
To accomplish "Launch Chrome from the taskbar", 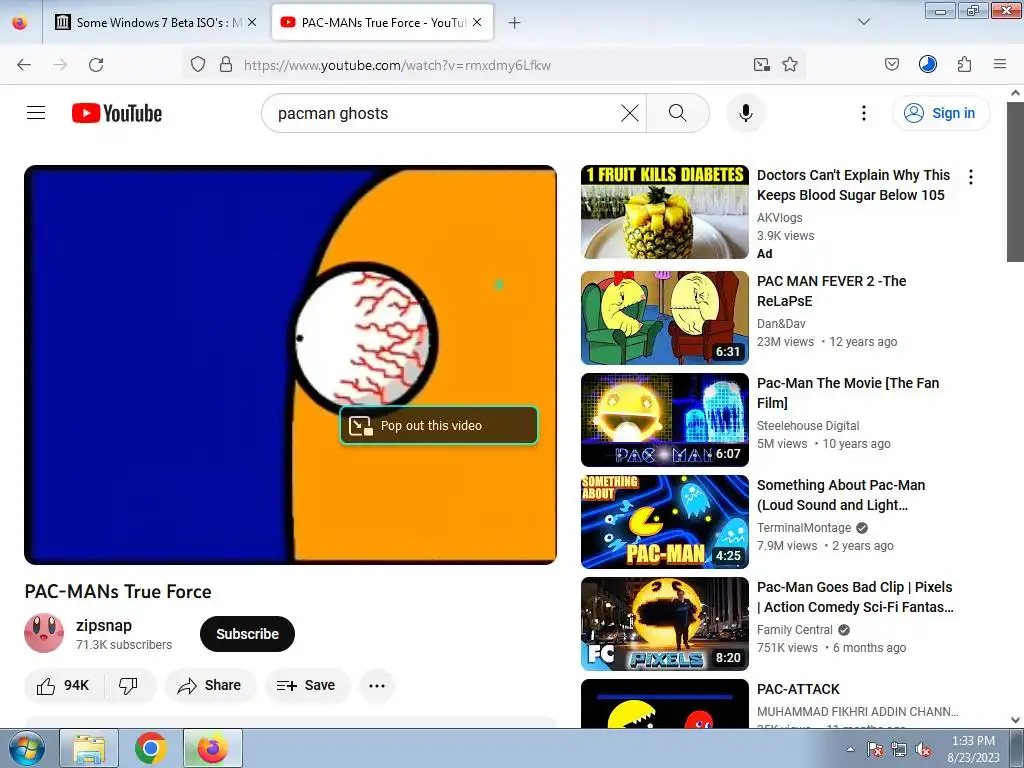I will (151, 748).
